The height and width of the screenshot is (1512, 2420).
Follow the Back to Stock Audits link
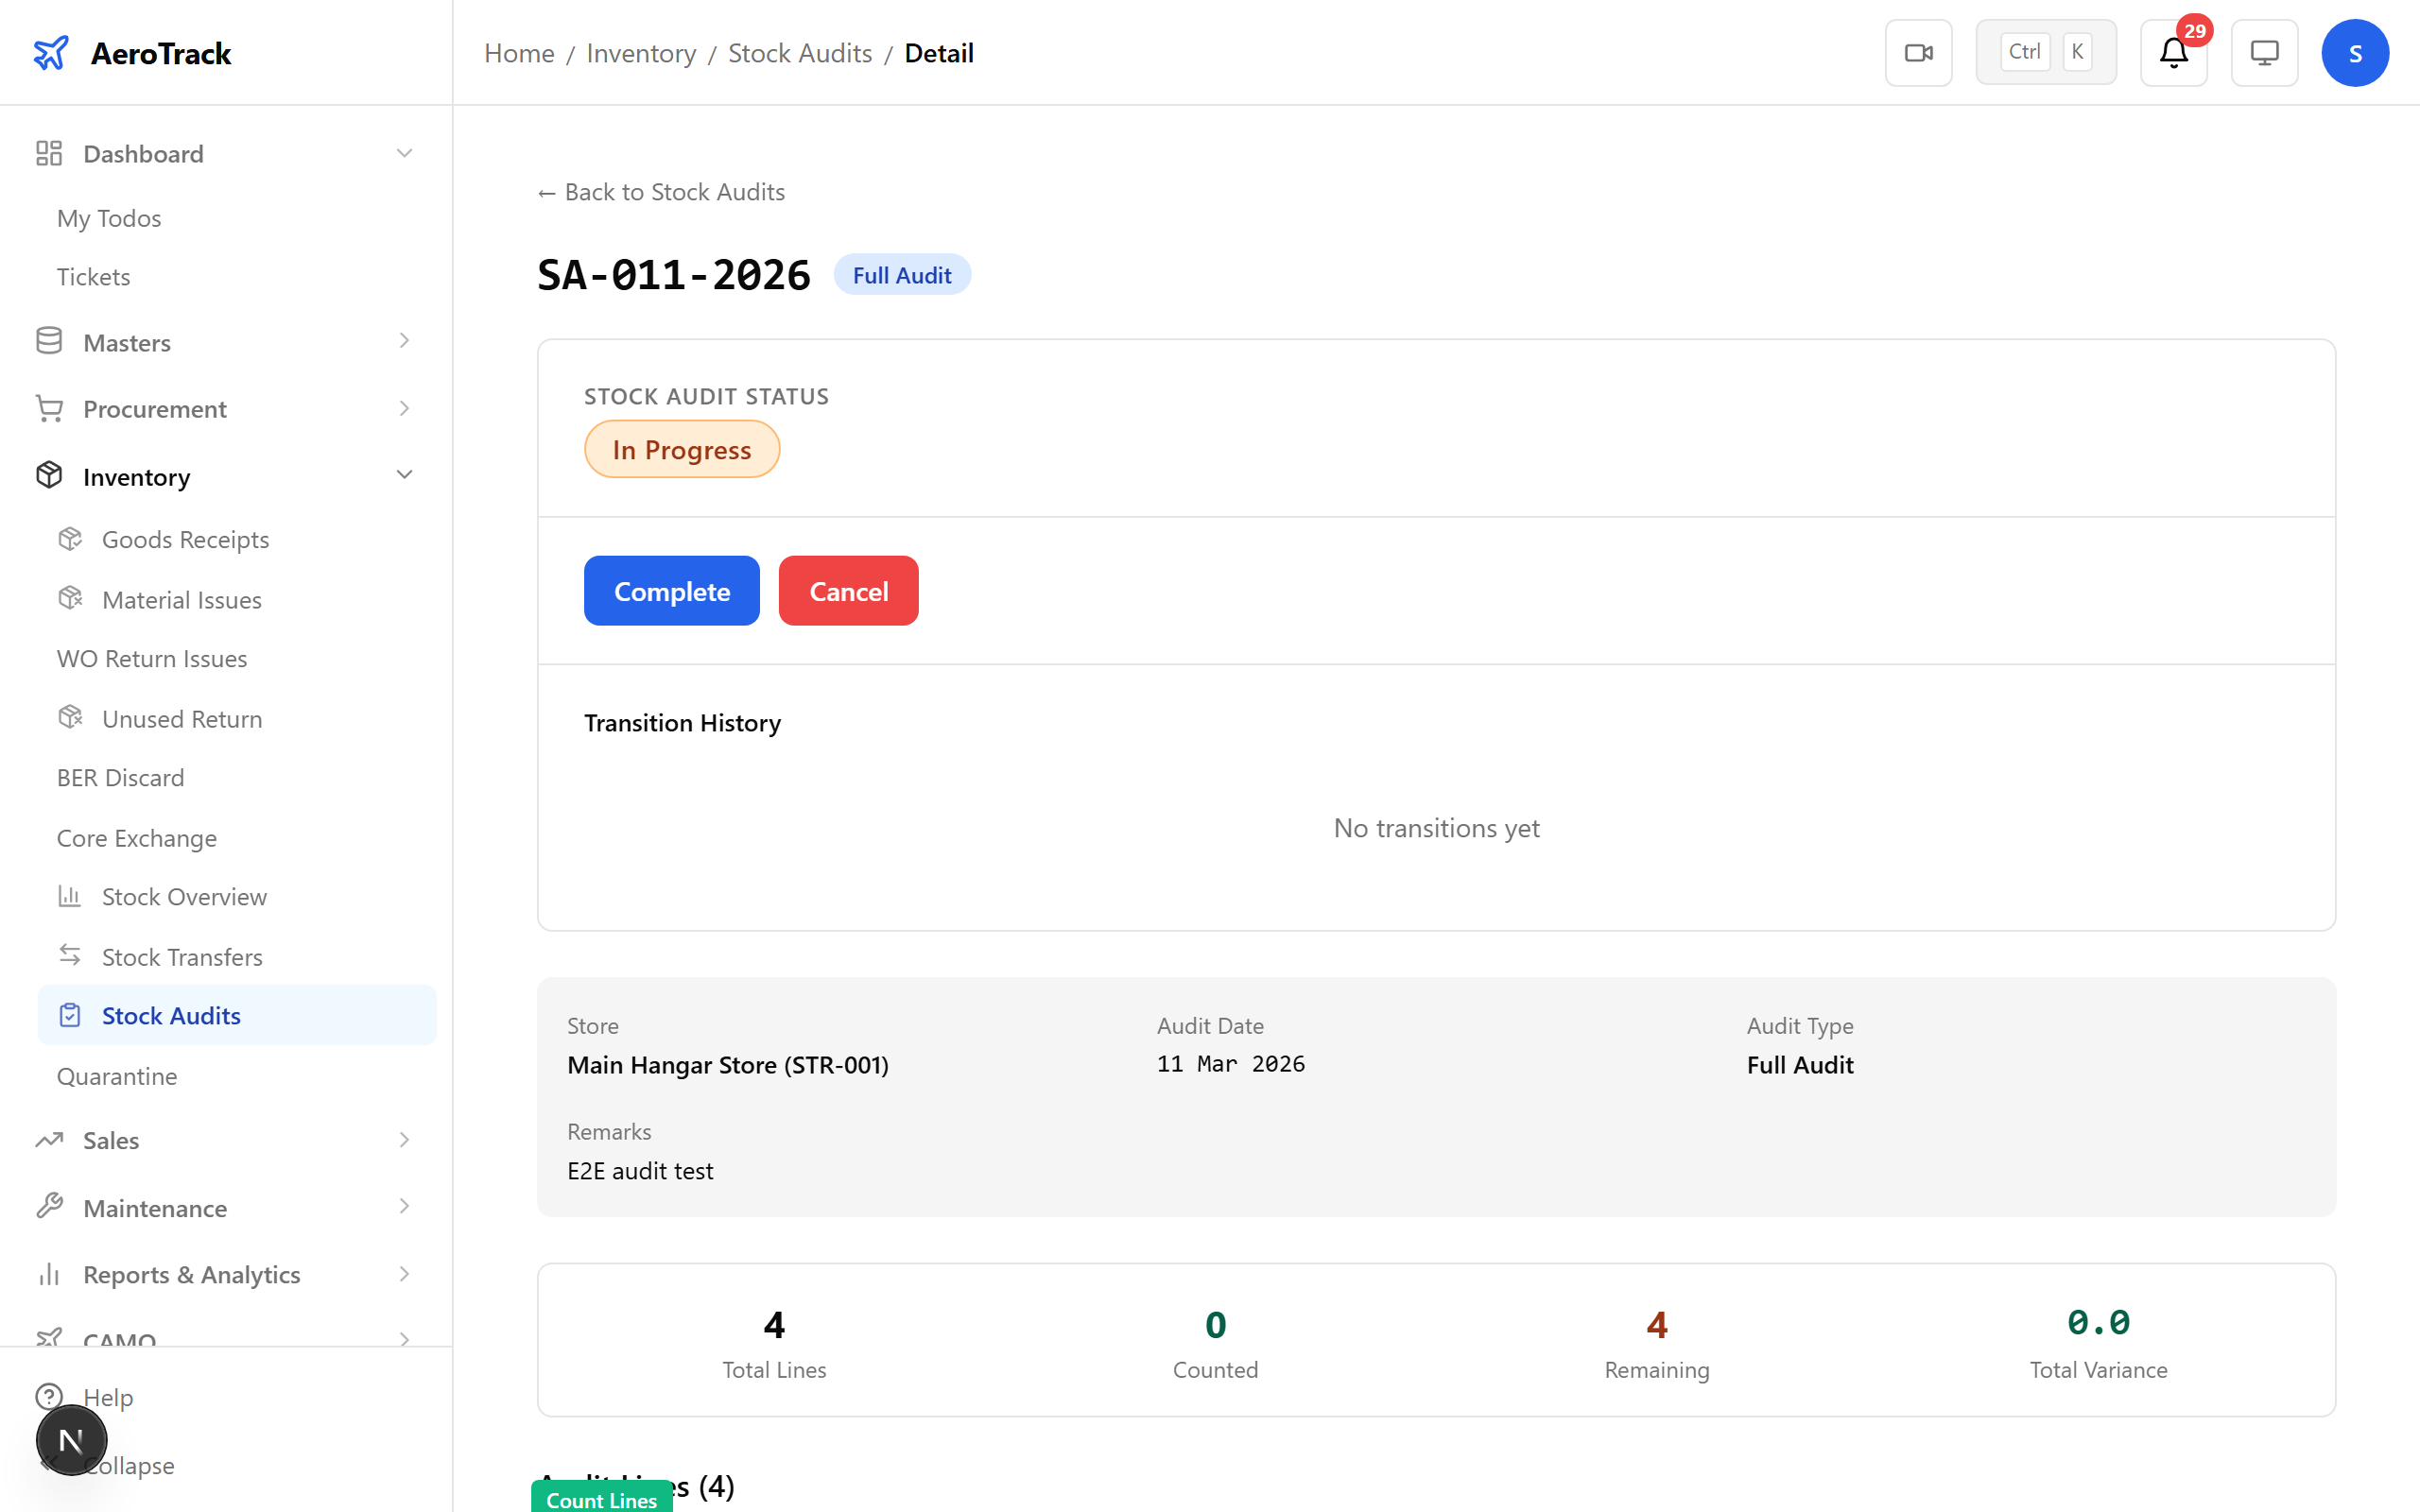click(x=660, y=191)
